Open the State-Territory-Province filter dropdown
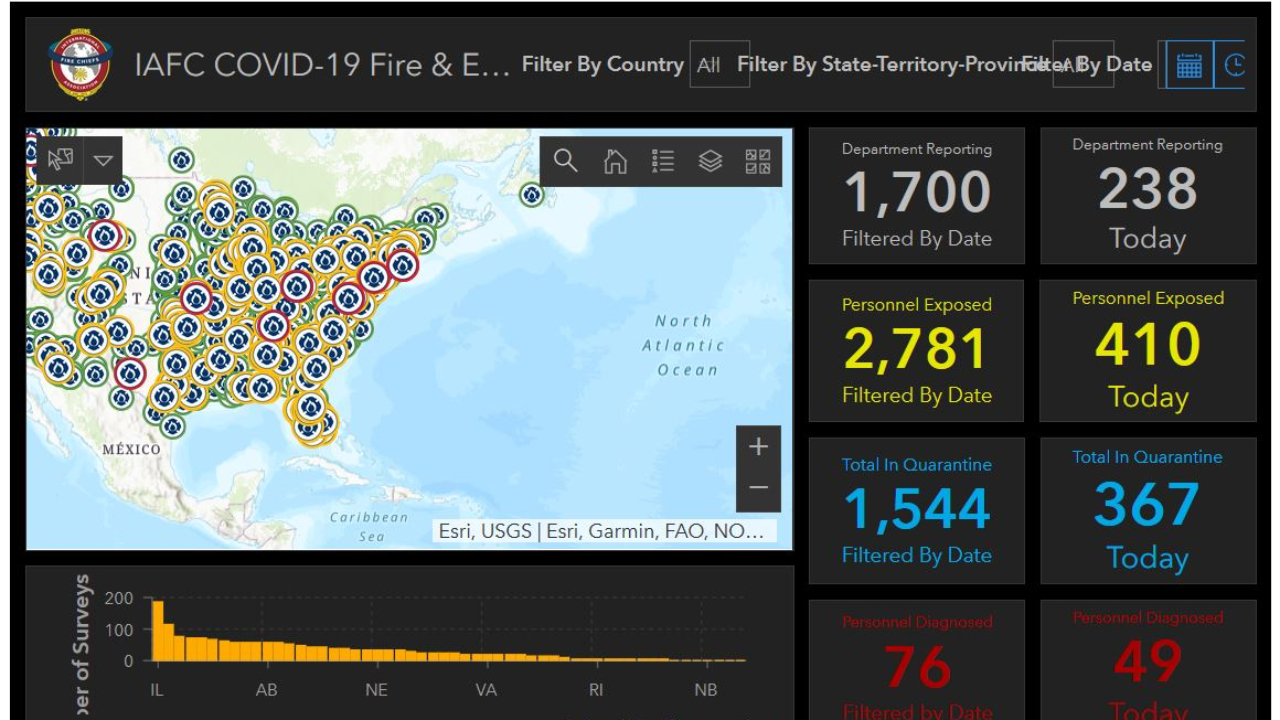The image size is (1280, 720). 1082,65
